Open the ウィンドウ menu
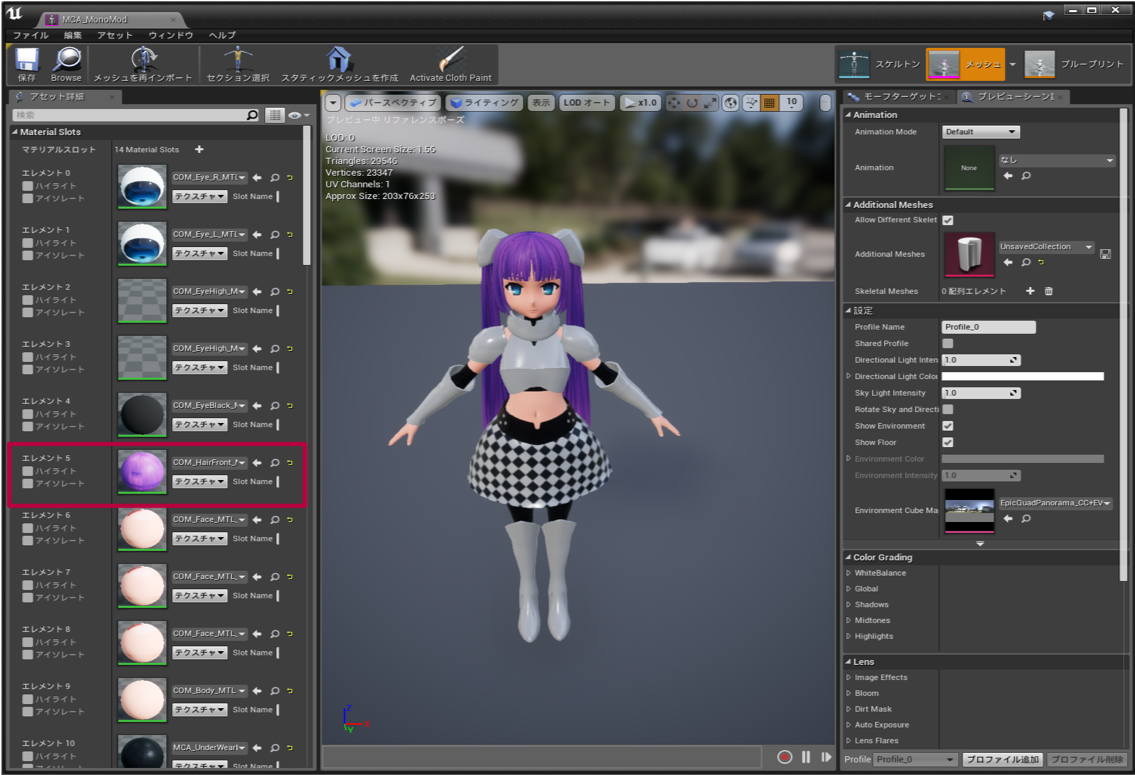Viewport: 1135px width, 775px height. 170,35
